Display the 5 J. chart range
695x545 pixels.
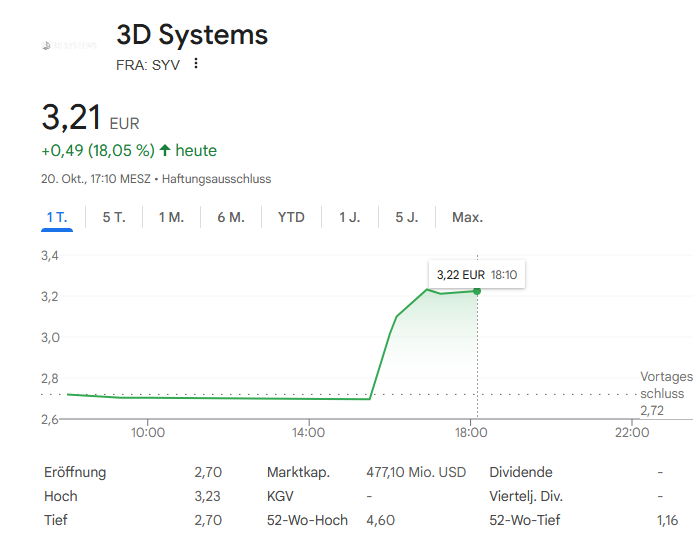(406, 217)
